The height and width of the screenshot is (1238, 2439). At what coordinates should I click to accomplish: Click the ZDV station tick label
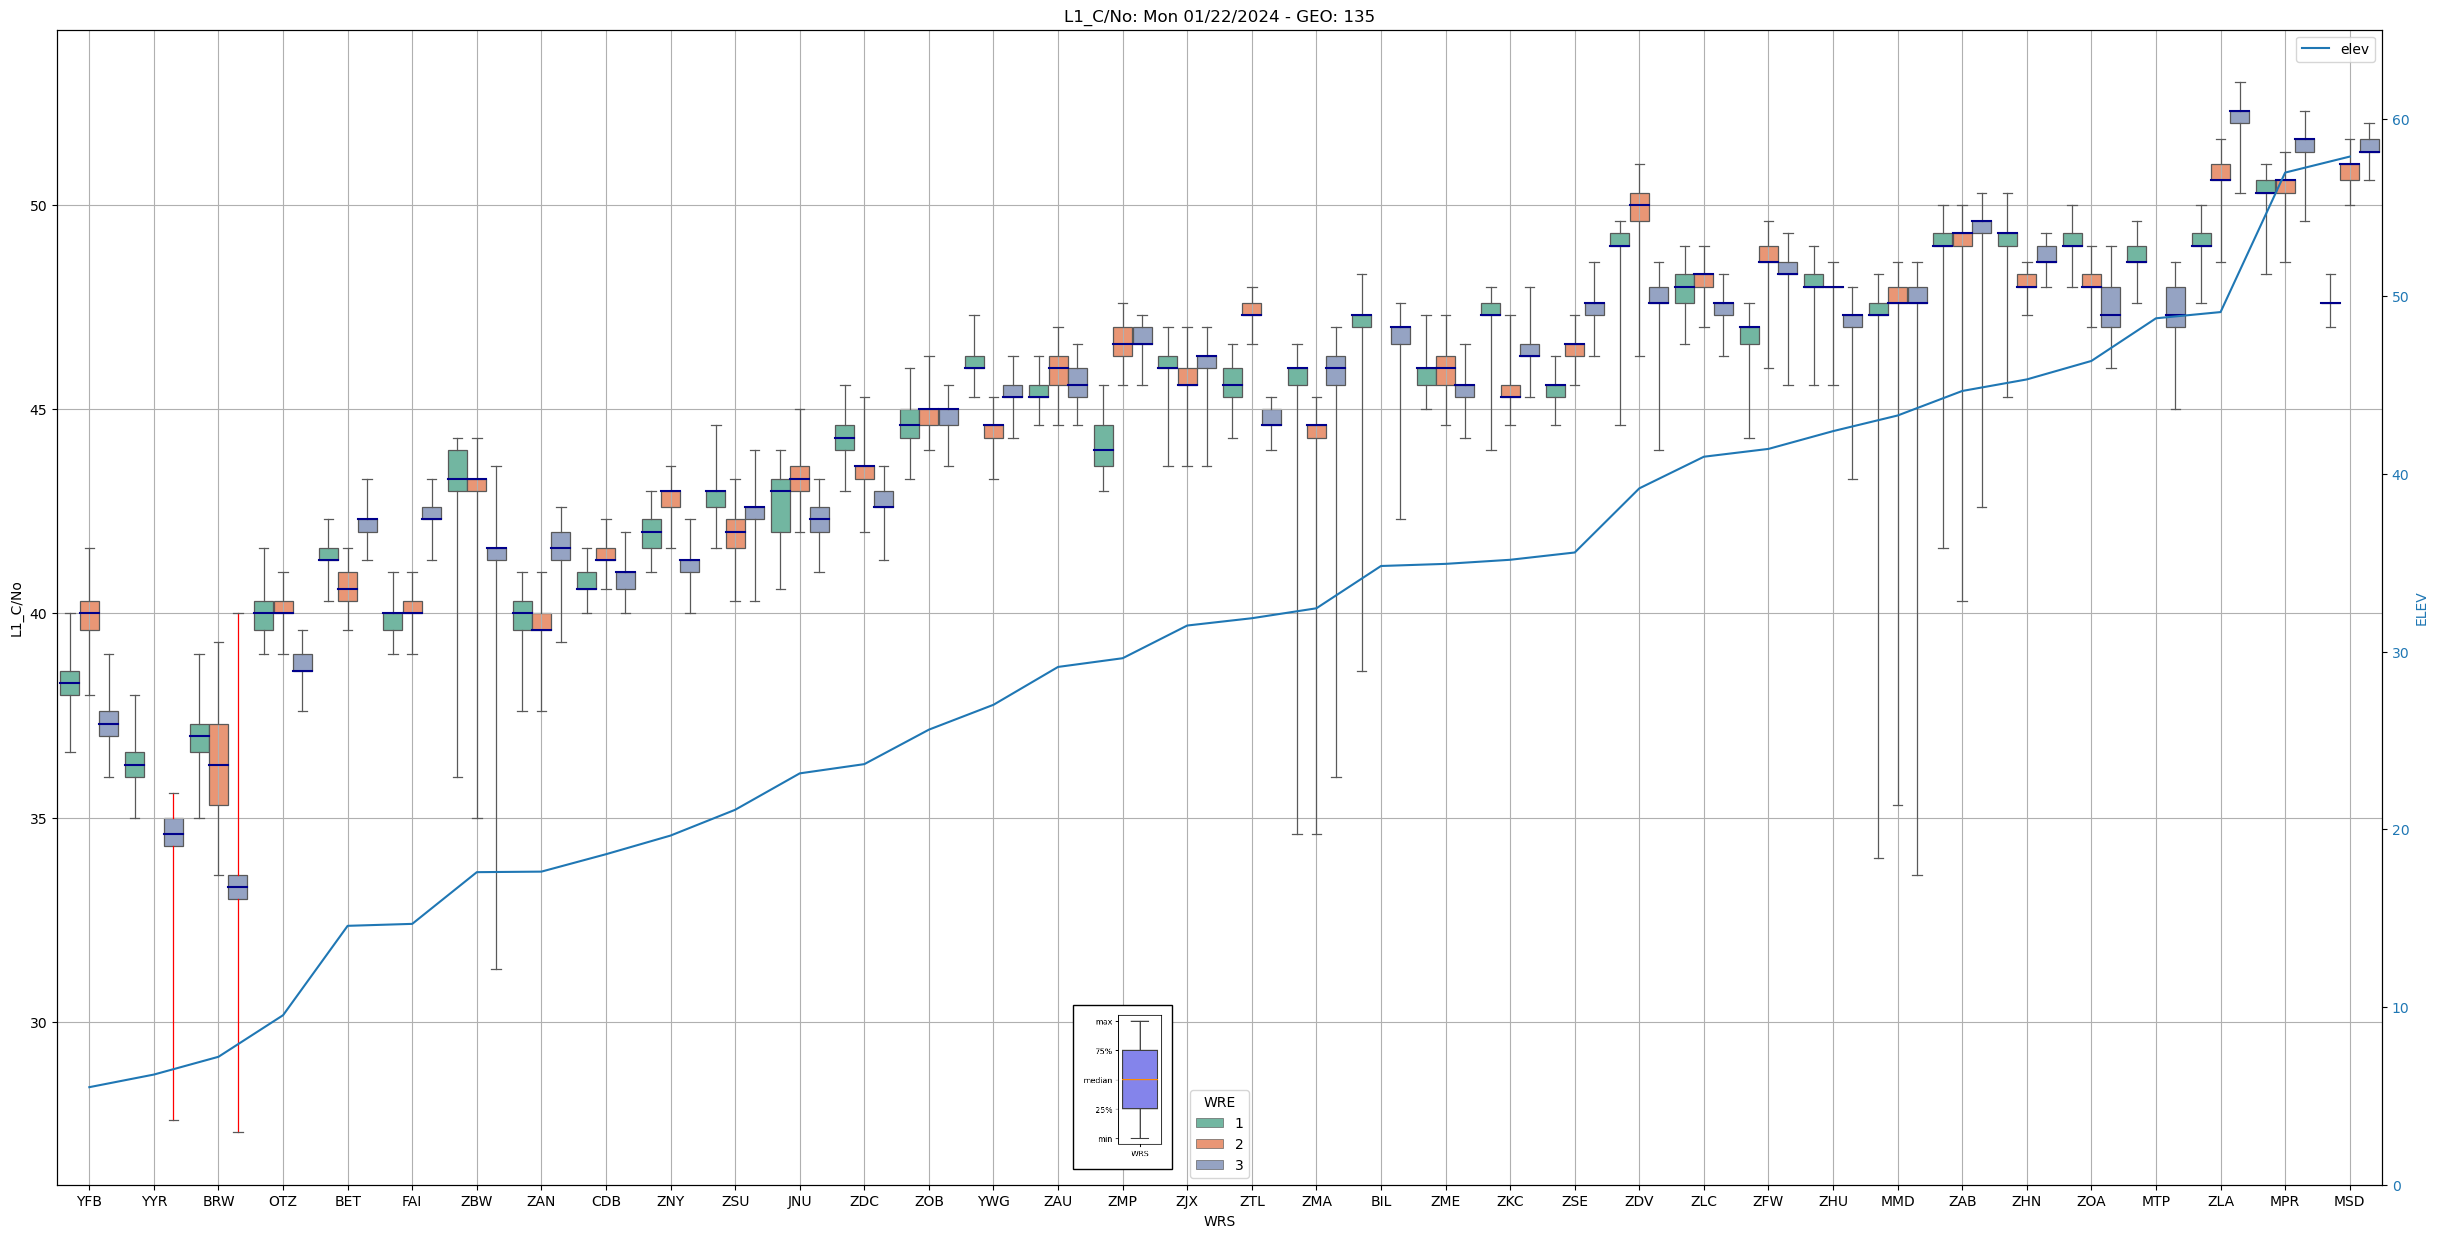[x=1639, y=1202]
